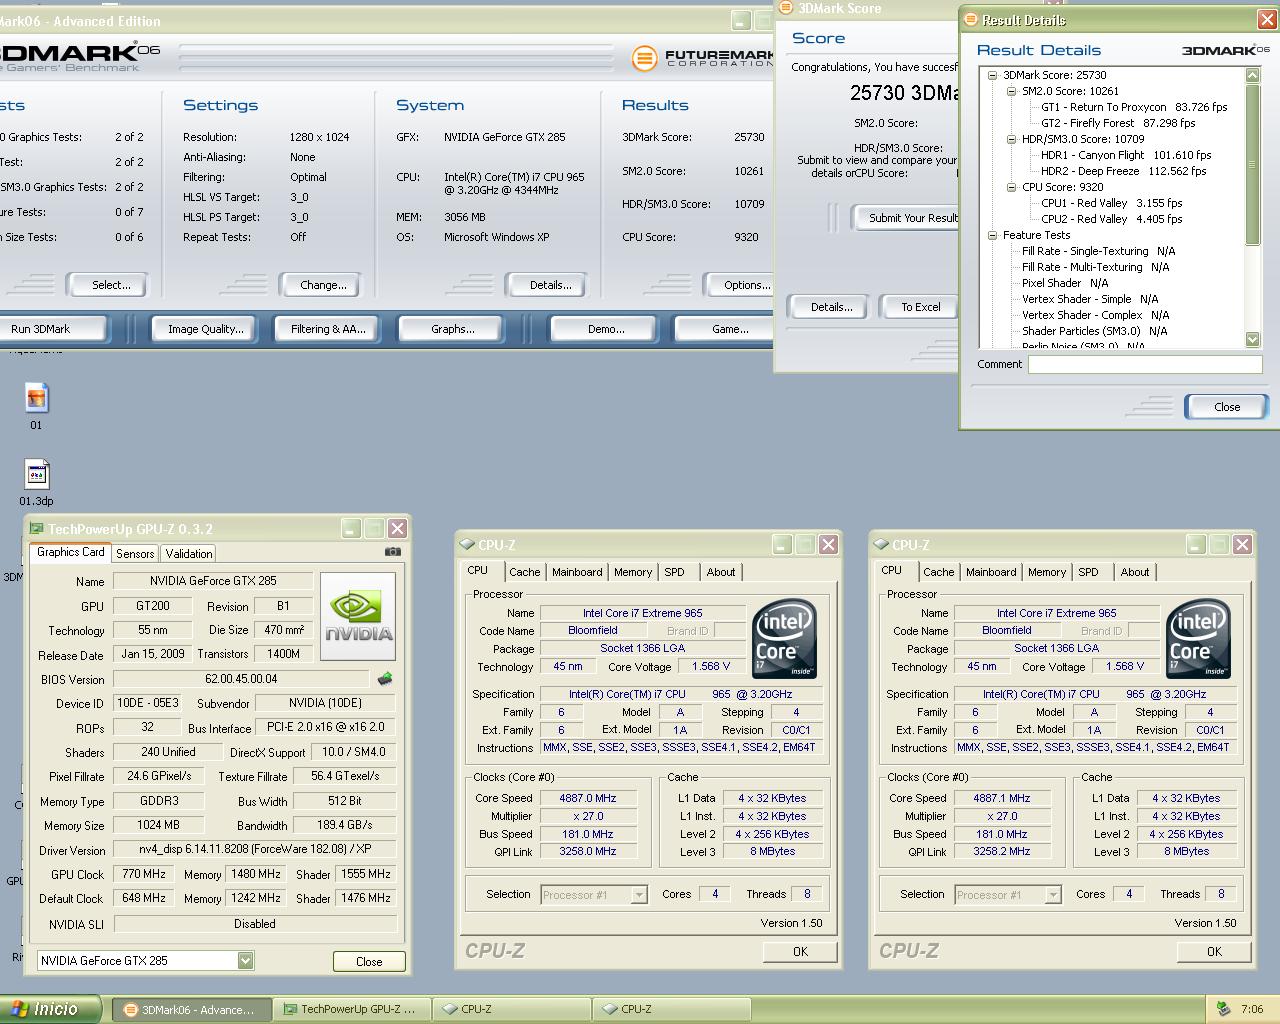
Task: Open the Mainboard tab in left CPU-Z
Action: [x=577, y=572]
